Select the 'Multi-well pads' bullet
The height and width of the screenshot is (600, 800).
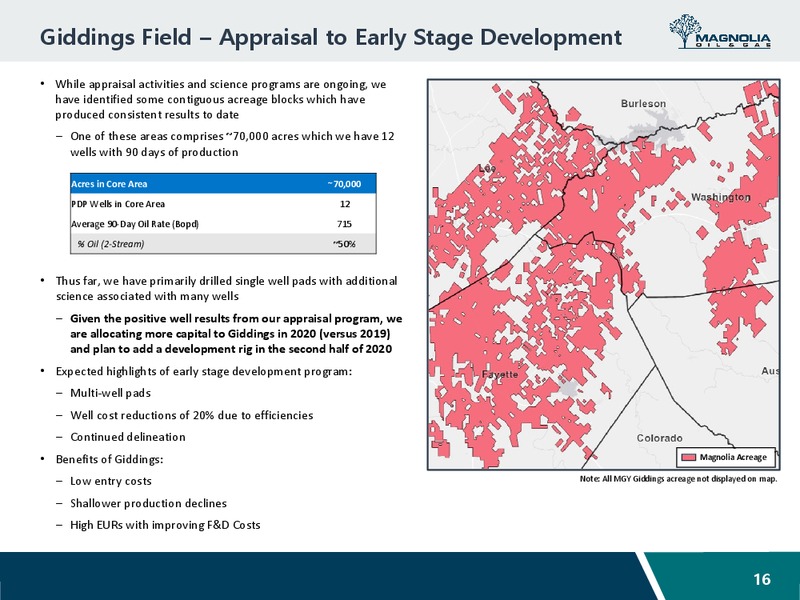pos(110,393)
